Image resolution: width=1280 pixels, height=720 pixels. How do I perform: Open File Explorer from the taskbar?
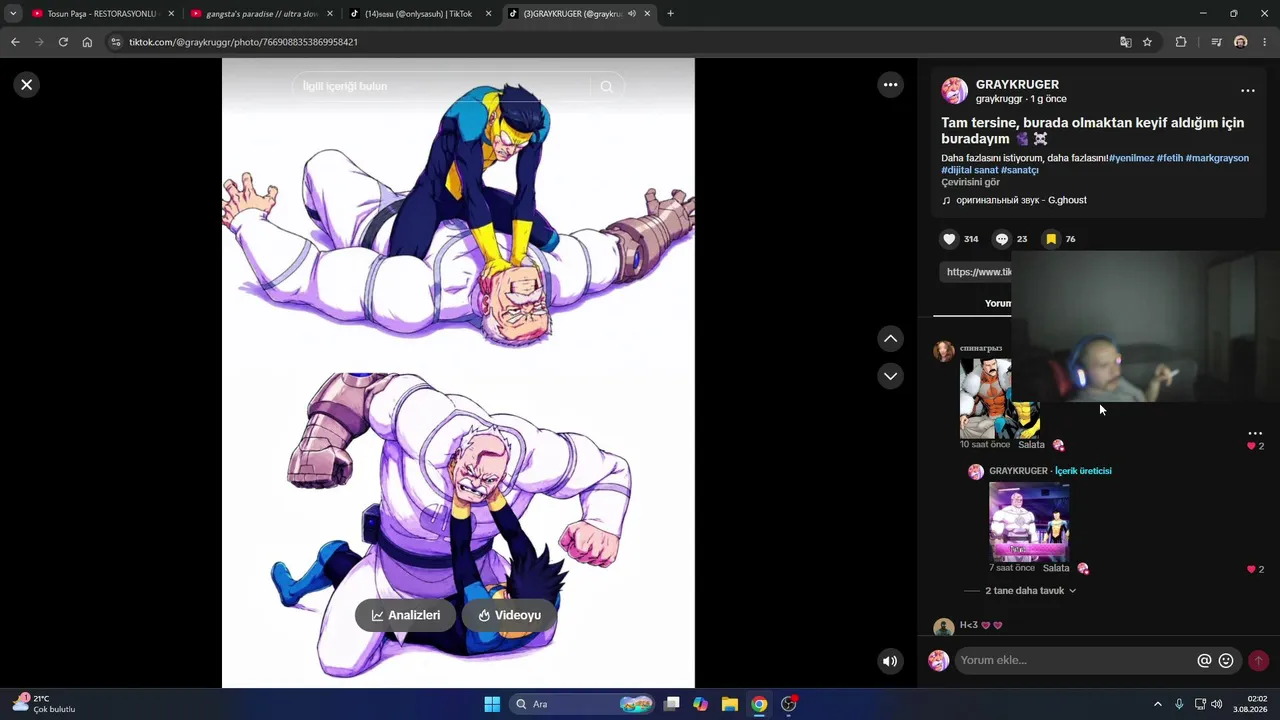pos(730,704)
